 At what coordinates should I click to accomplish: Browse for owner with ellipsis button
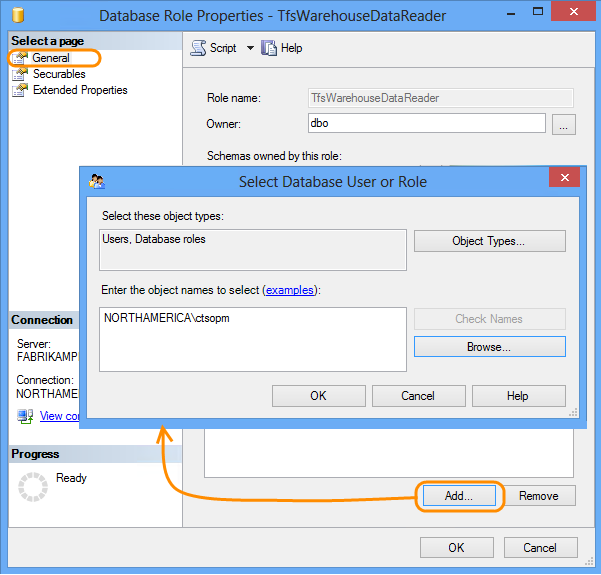coord(563,125)
